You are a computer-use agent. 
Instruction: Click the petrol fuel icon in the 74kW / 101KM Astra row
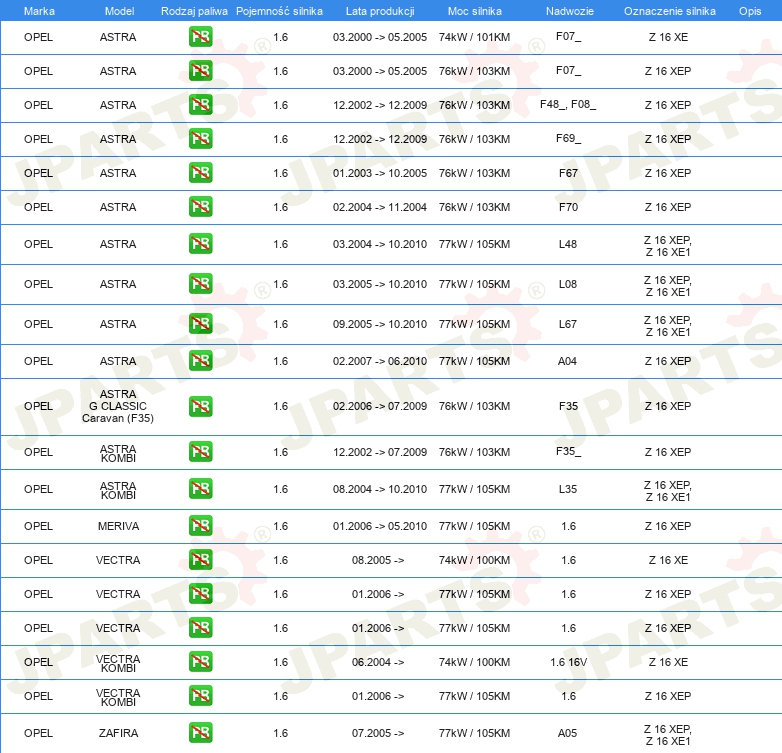click(x=200, y=37)
